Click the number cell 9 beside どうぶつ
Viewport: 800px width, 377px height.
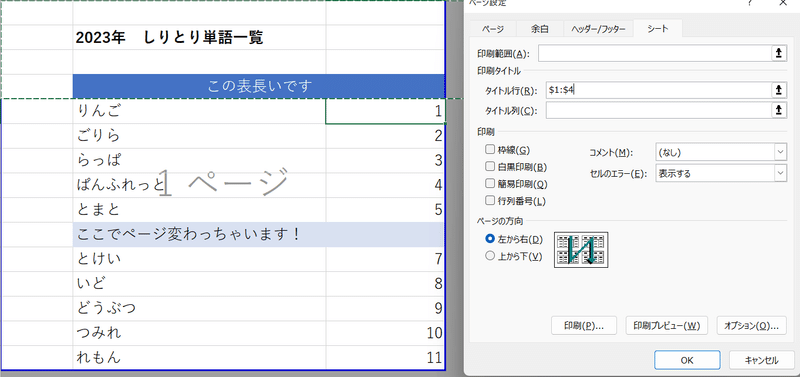tap(386, 309)
